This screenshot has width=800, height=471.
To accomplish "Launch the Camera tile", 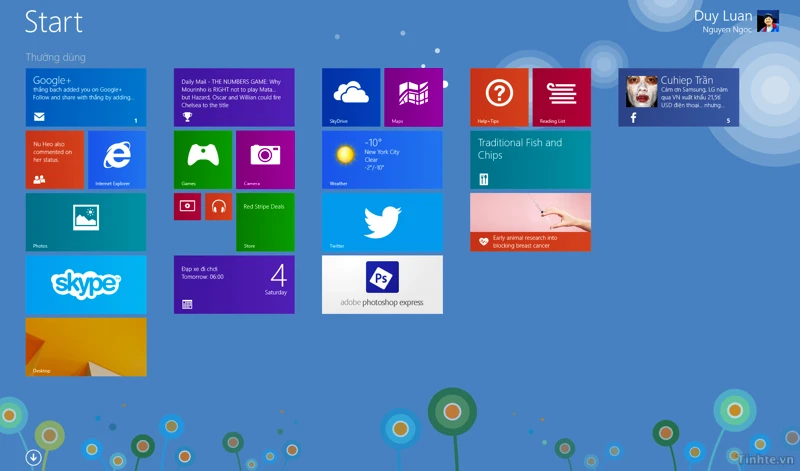I will pyautogui.click(x=265, y=160).
